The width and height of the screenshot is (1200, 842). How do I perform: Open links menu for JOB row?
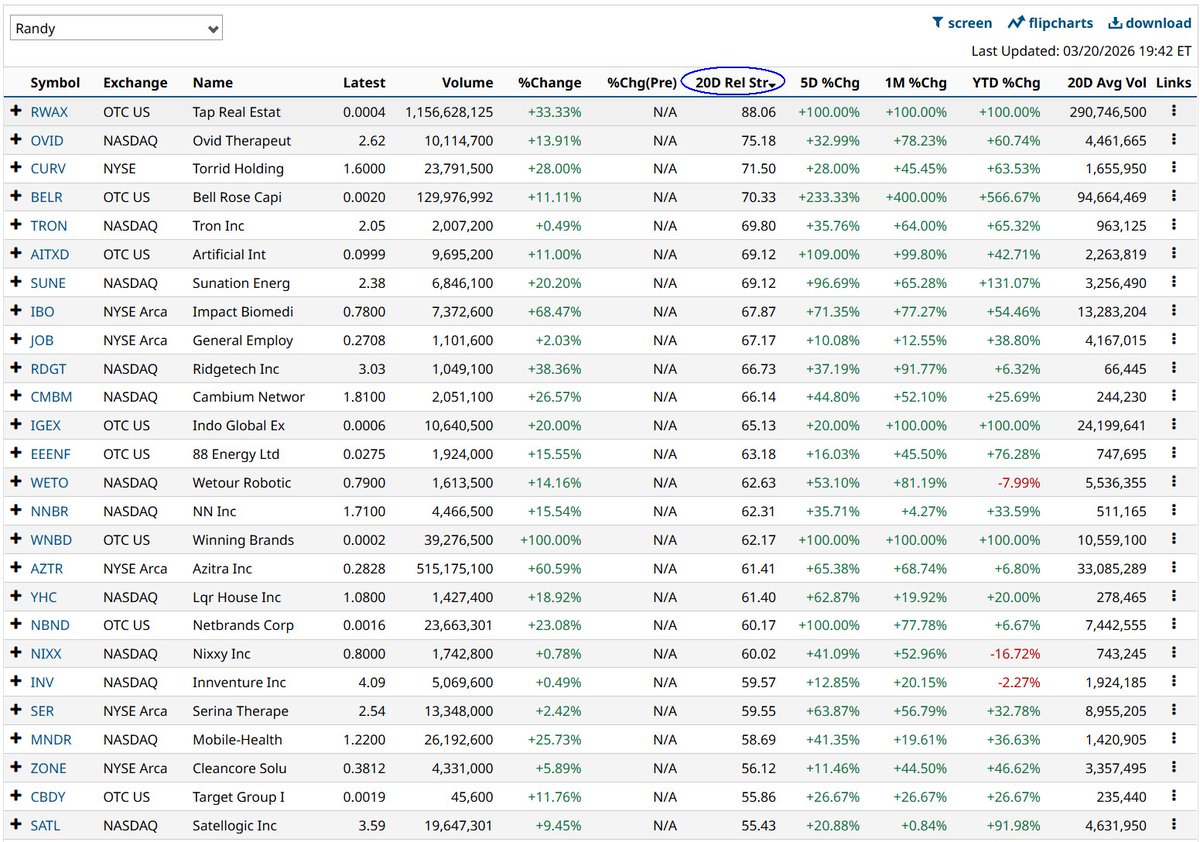(x=1173, y=340)
